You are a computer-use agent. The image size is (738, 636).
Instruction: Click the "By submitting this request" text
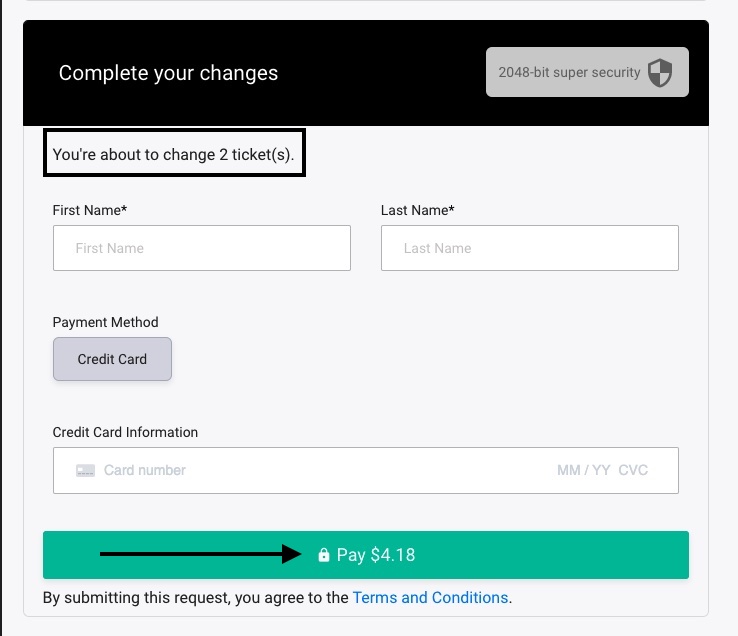196,597
